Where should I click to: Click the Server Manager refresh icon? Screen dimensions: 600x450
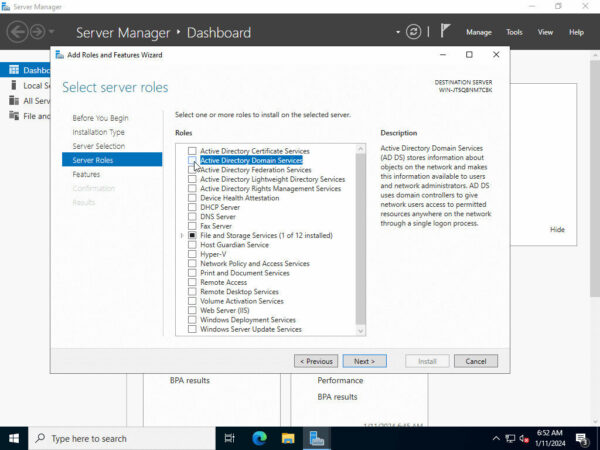414,32
